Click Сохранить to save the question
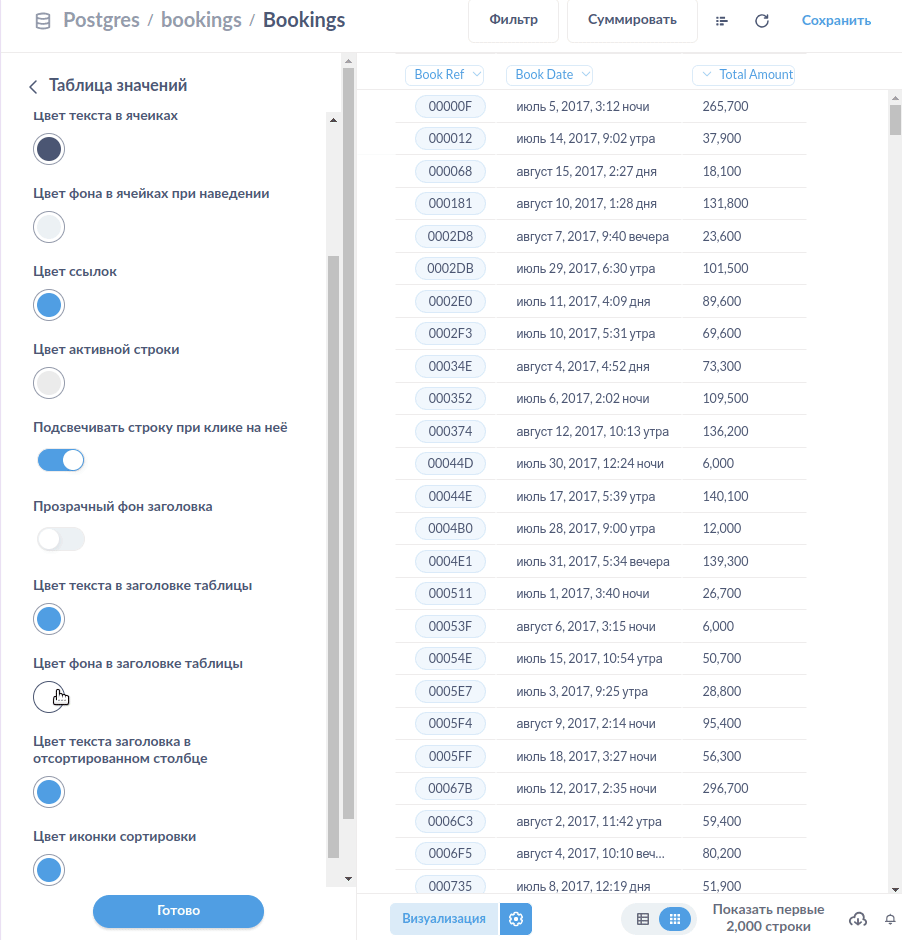 pyautogui.click(x=836, y=21)
